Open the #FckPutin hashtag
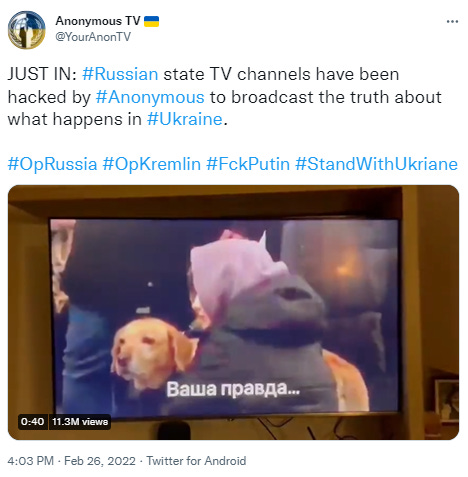The width and height of the screenshot is (468, 477). point(248,164)
